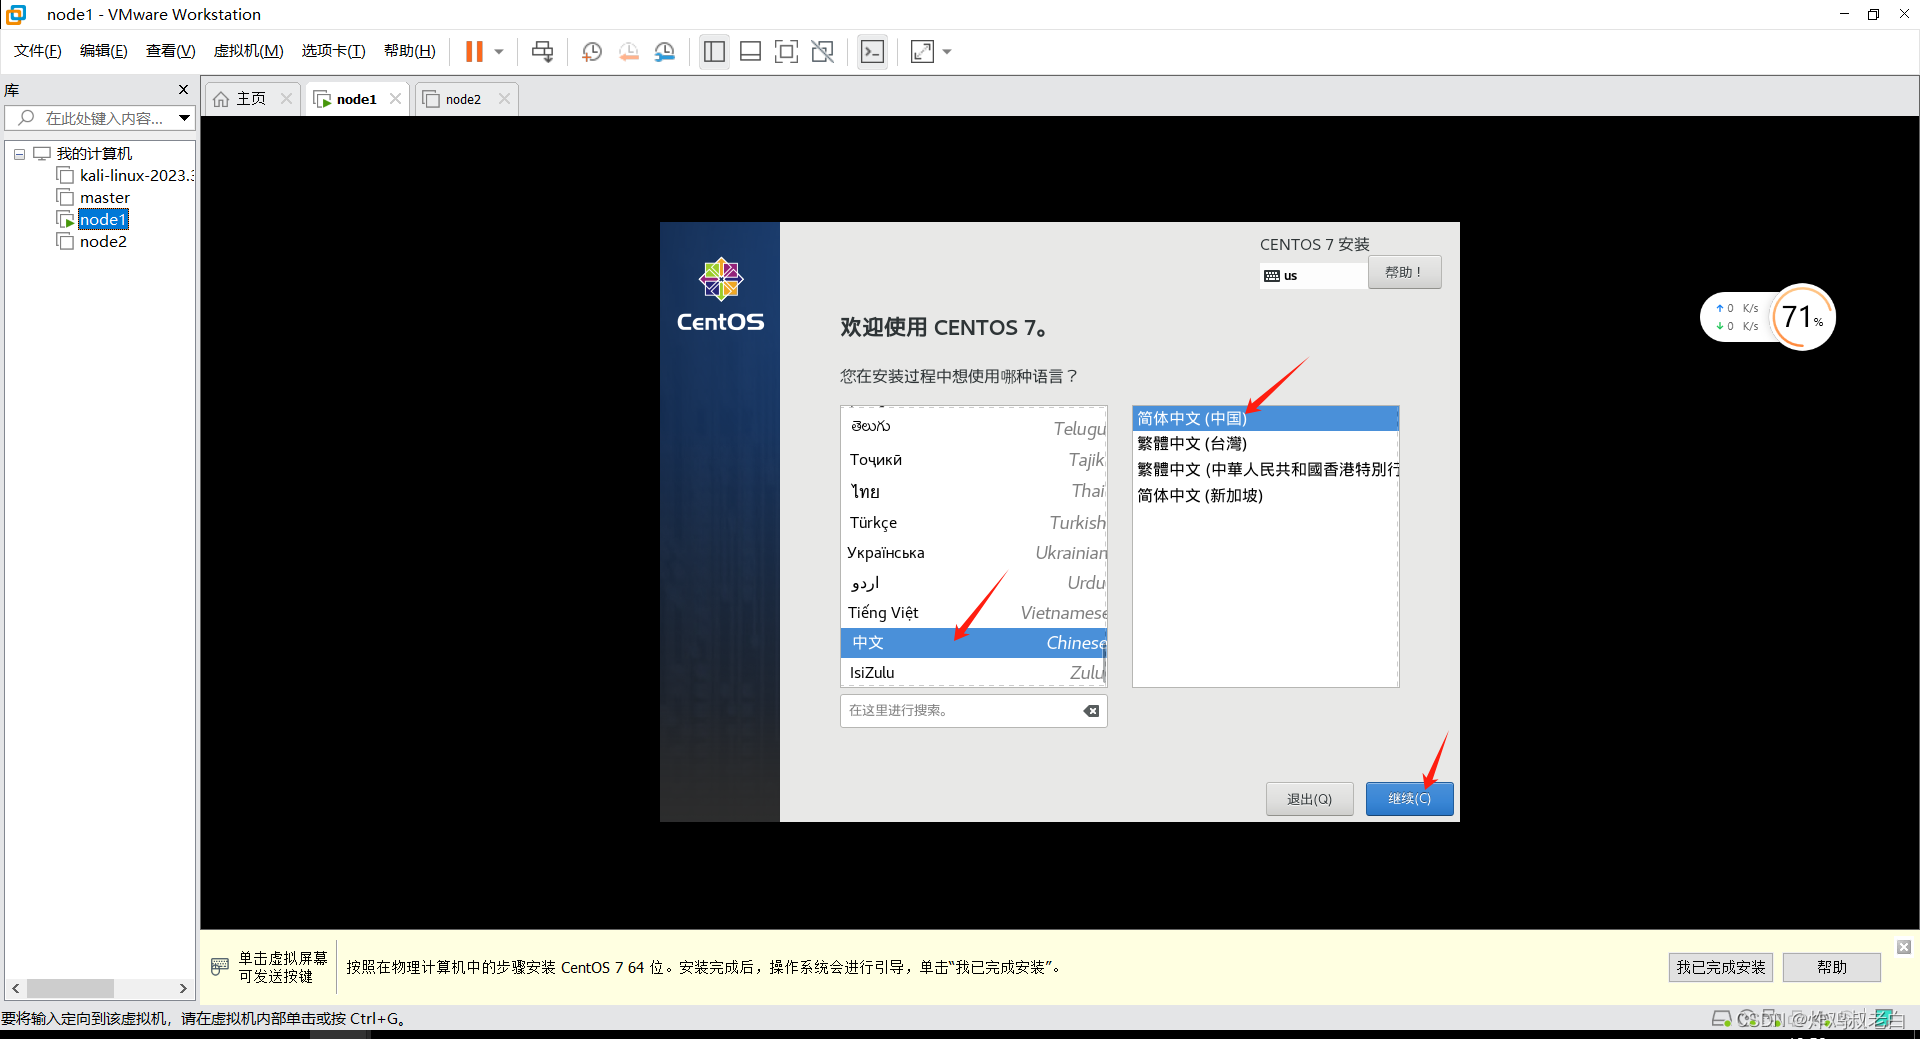Select Tajik in the language list
1920x1039 pixels.
[x=974, y=460]
